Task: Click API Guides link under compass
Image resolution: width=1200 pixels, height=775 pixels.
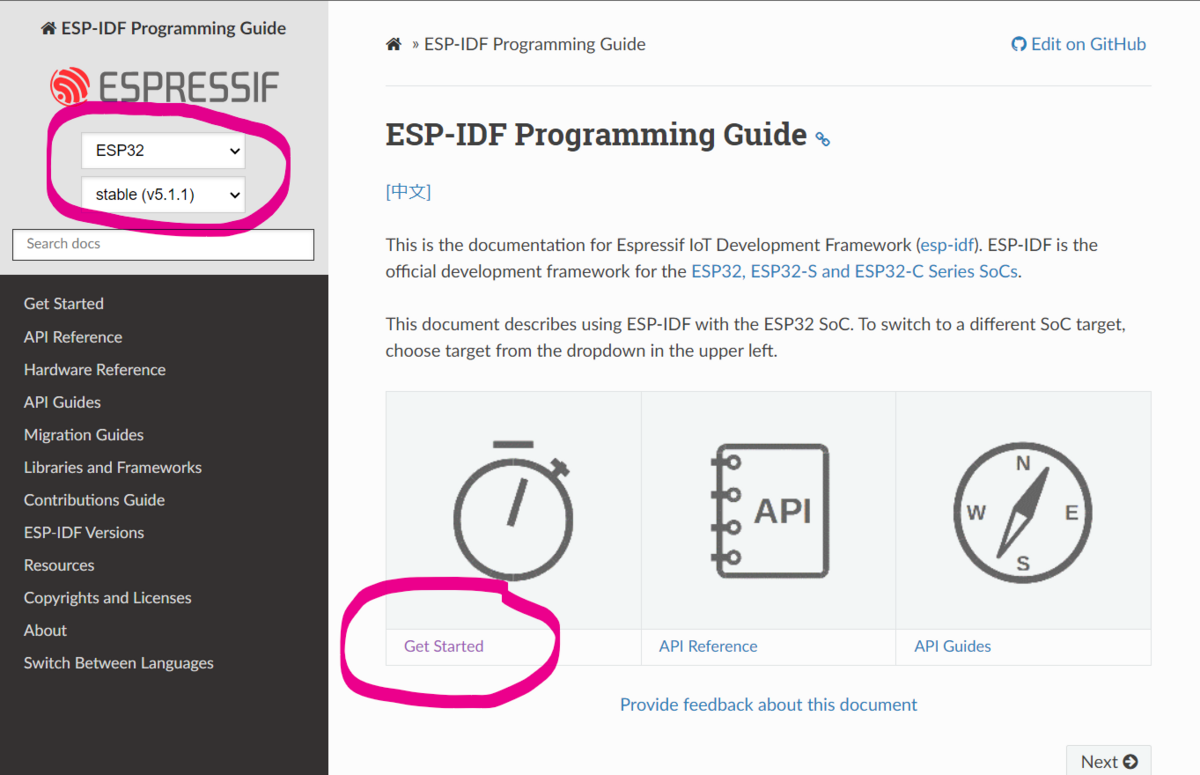Action: [x=953, y=646]
